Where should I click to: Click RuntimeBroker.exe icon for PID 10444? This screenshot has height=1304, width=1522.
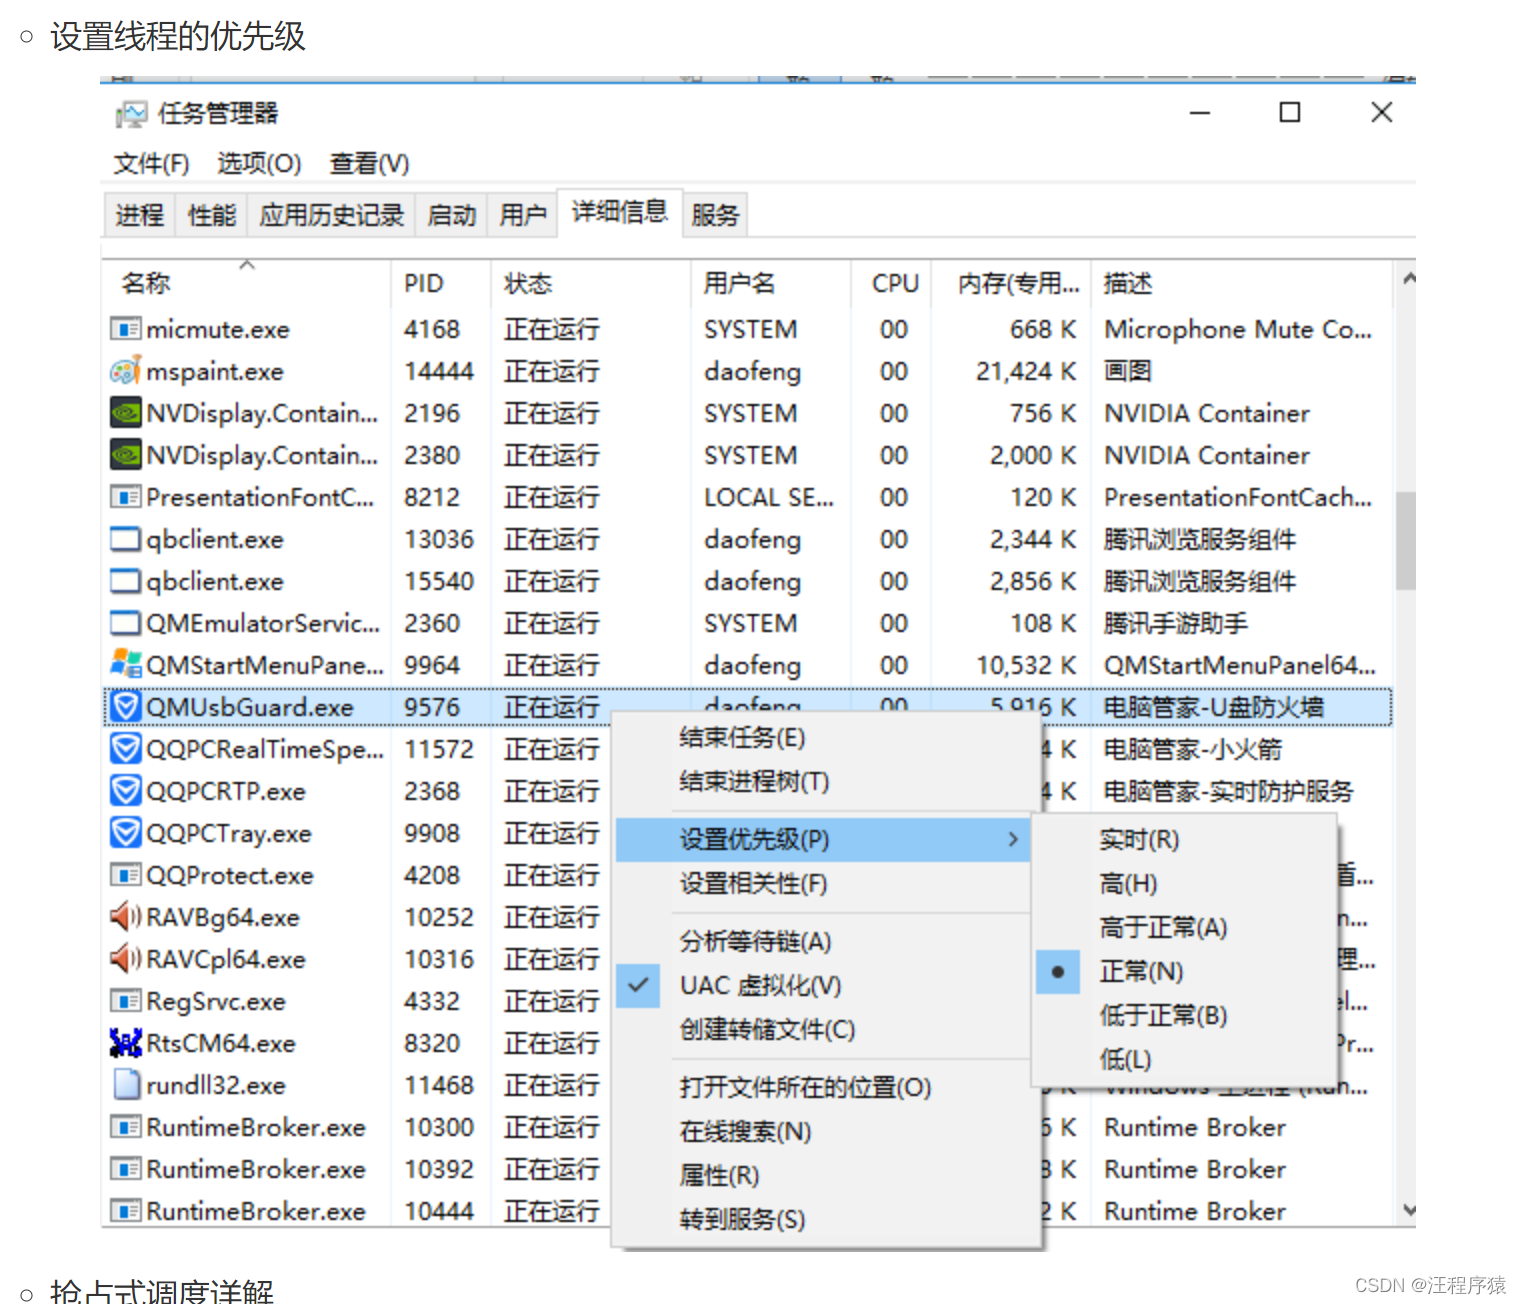click(125, 1211)
